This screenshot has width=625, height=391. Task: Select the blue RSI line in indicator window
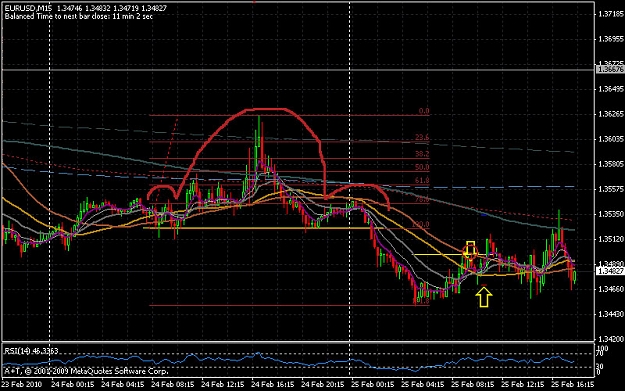(x=288, y=362)
